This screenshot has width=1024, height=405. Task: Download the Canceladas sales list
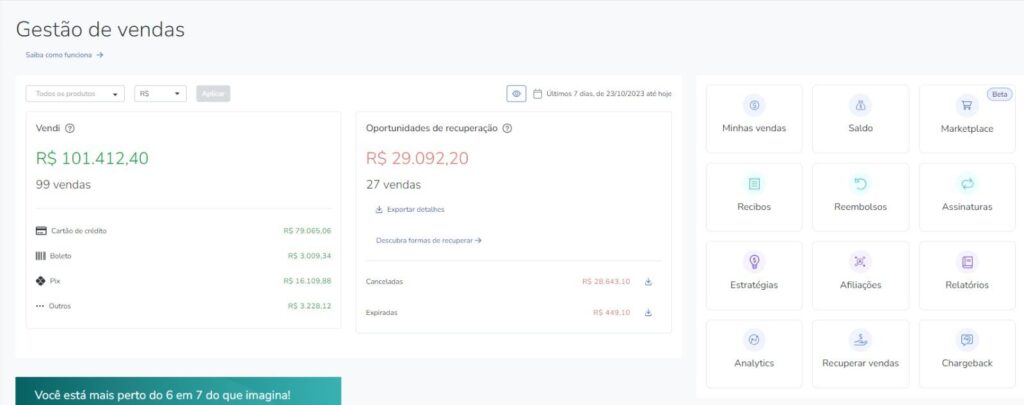[648, 282]
